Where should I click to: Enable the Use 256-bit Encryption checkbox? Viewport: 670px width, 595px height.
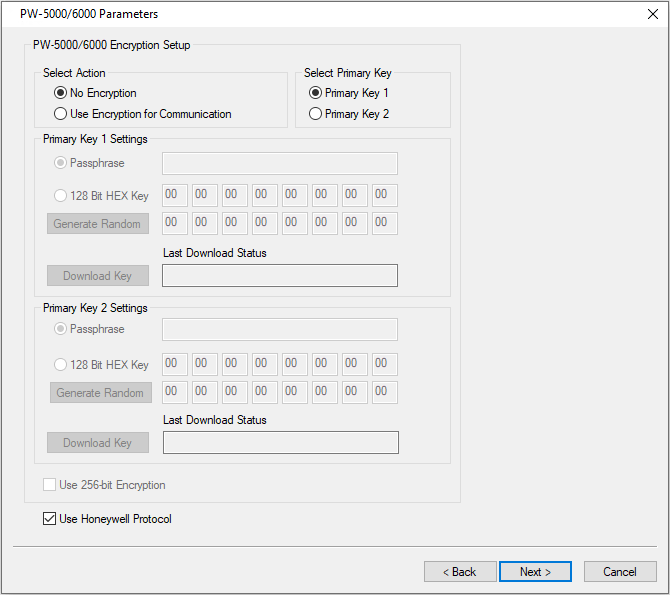(50, 485)
